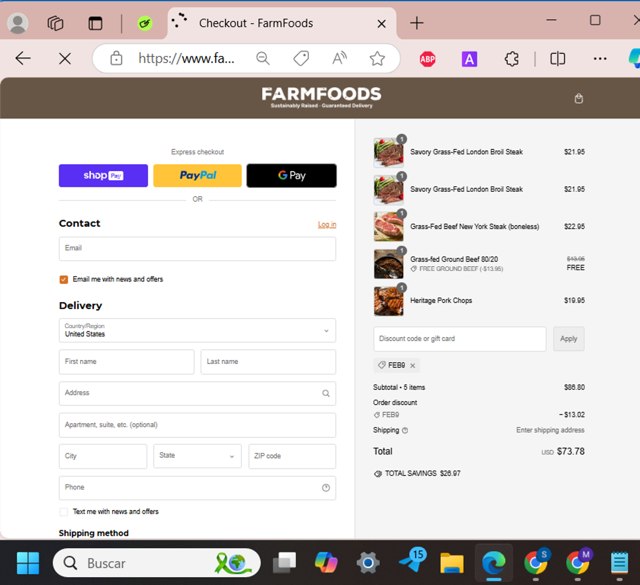Focus the First name field
Viewport: 640px width, 585px height.
(x=127, y=362)
